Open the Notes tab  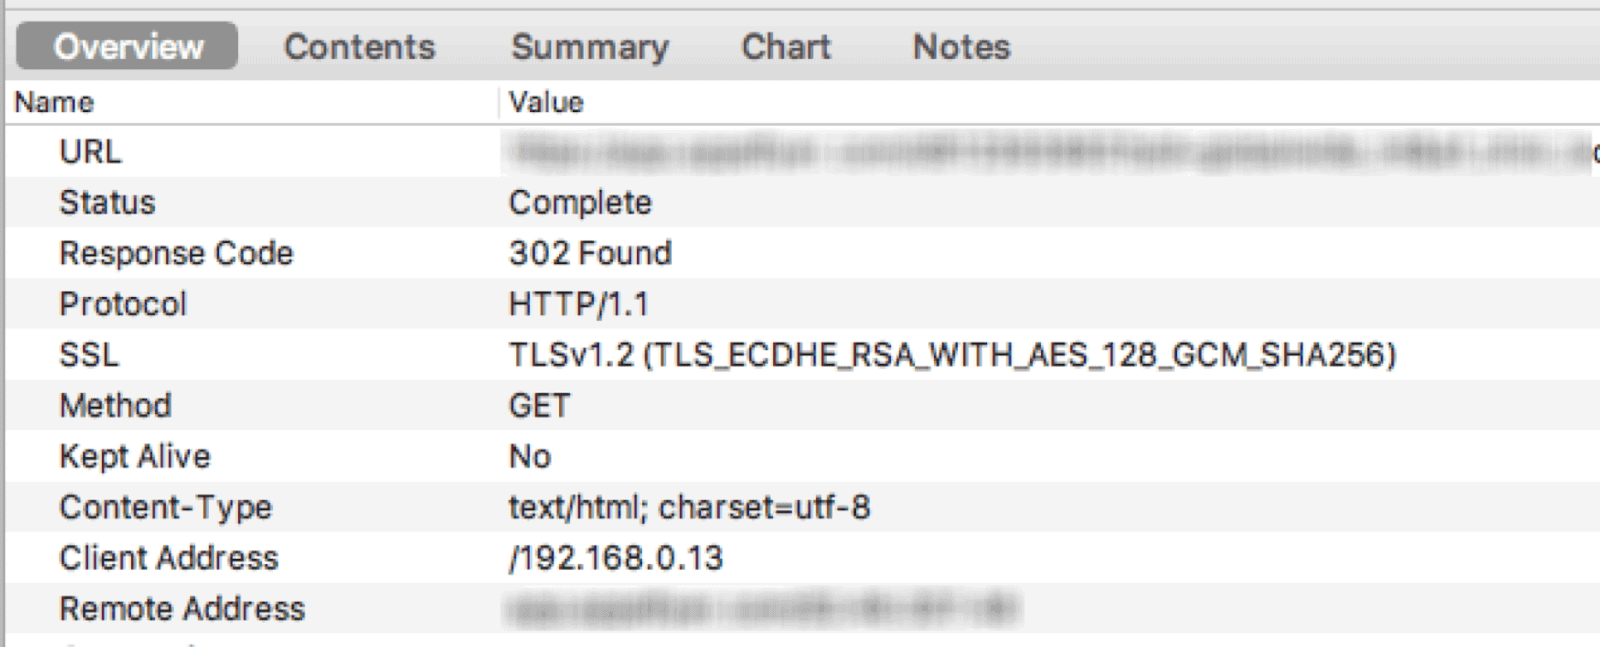(x=961, y=47)
